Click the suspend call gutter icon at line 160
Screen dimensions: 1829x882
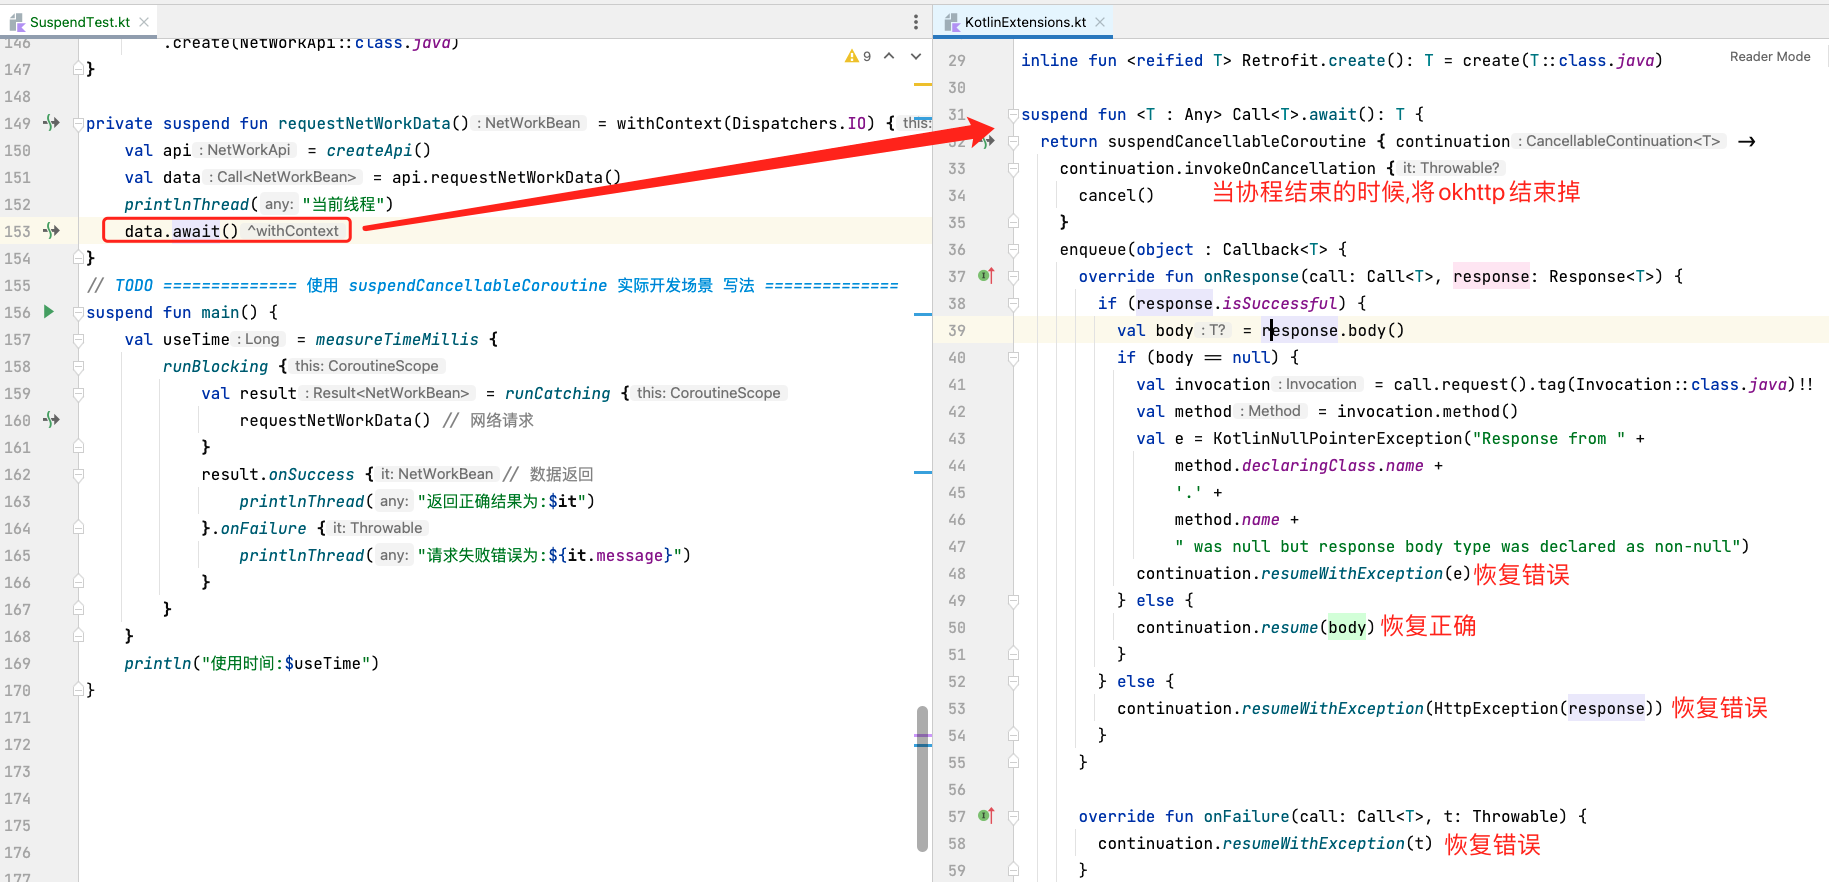coord(51,420)
